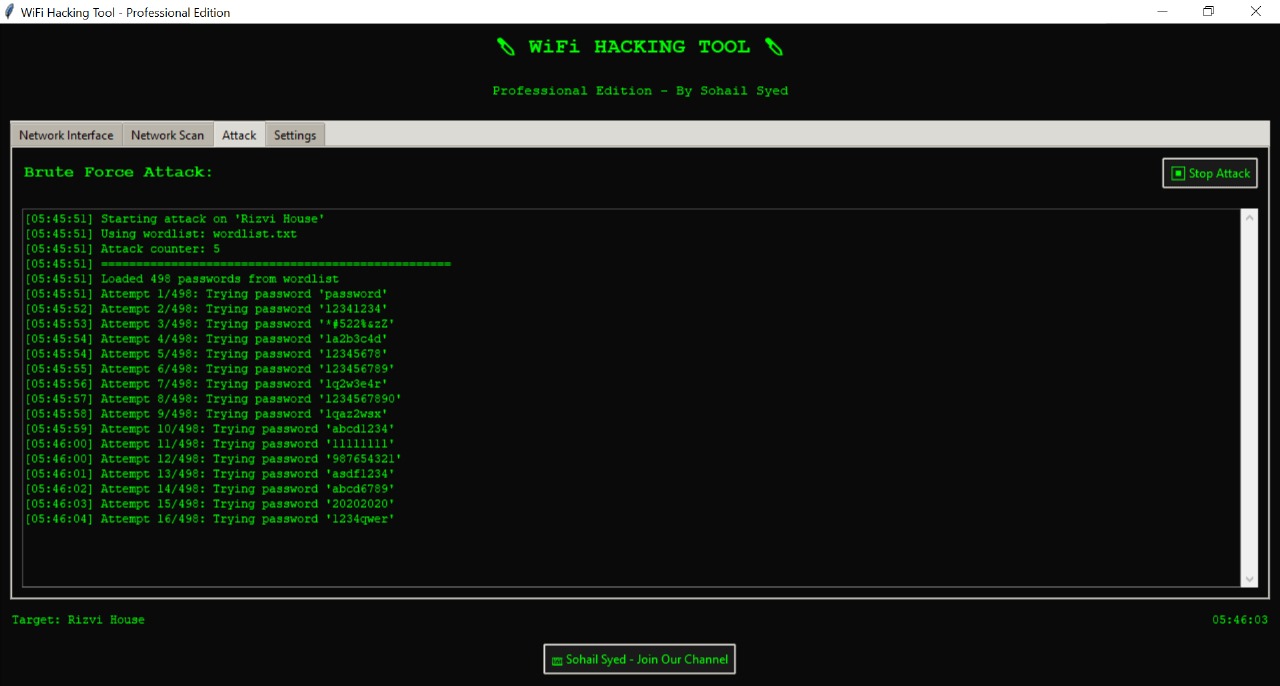Restore down the application window
Viewport: 1280px width, 686px height.
(x=1209, y=12)
